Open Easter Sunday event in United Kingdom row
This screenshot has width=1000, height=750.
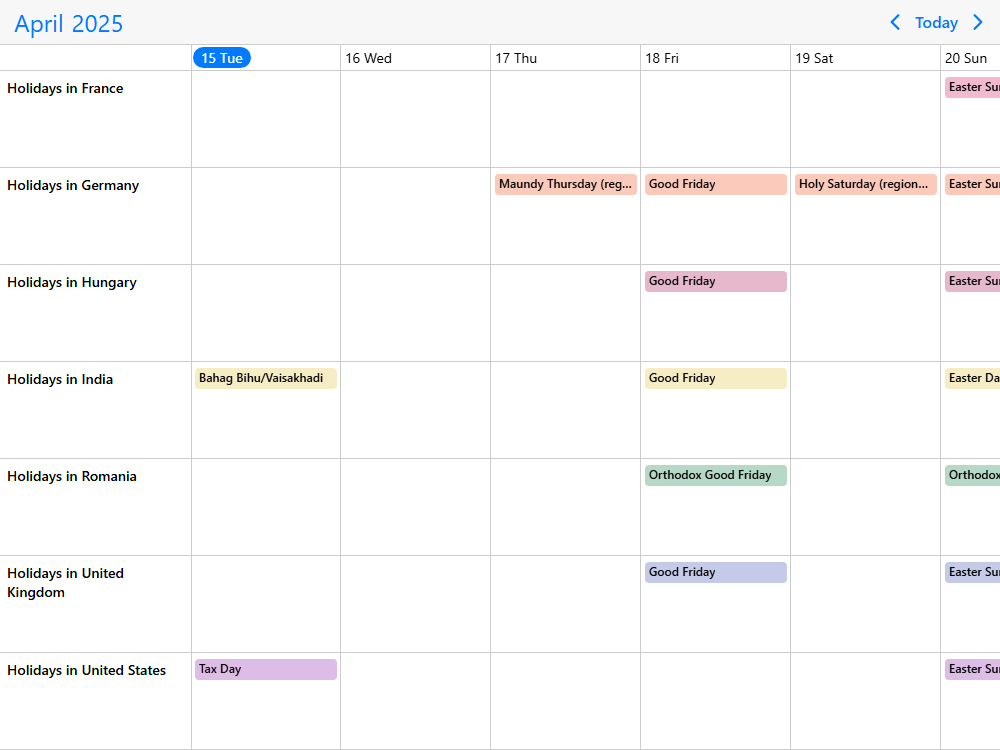click(972, 572)
